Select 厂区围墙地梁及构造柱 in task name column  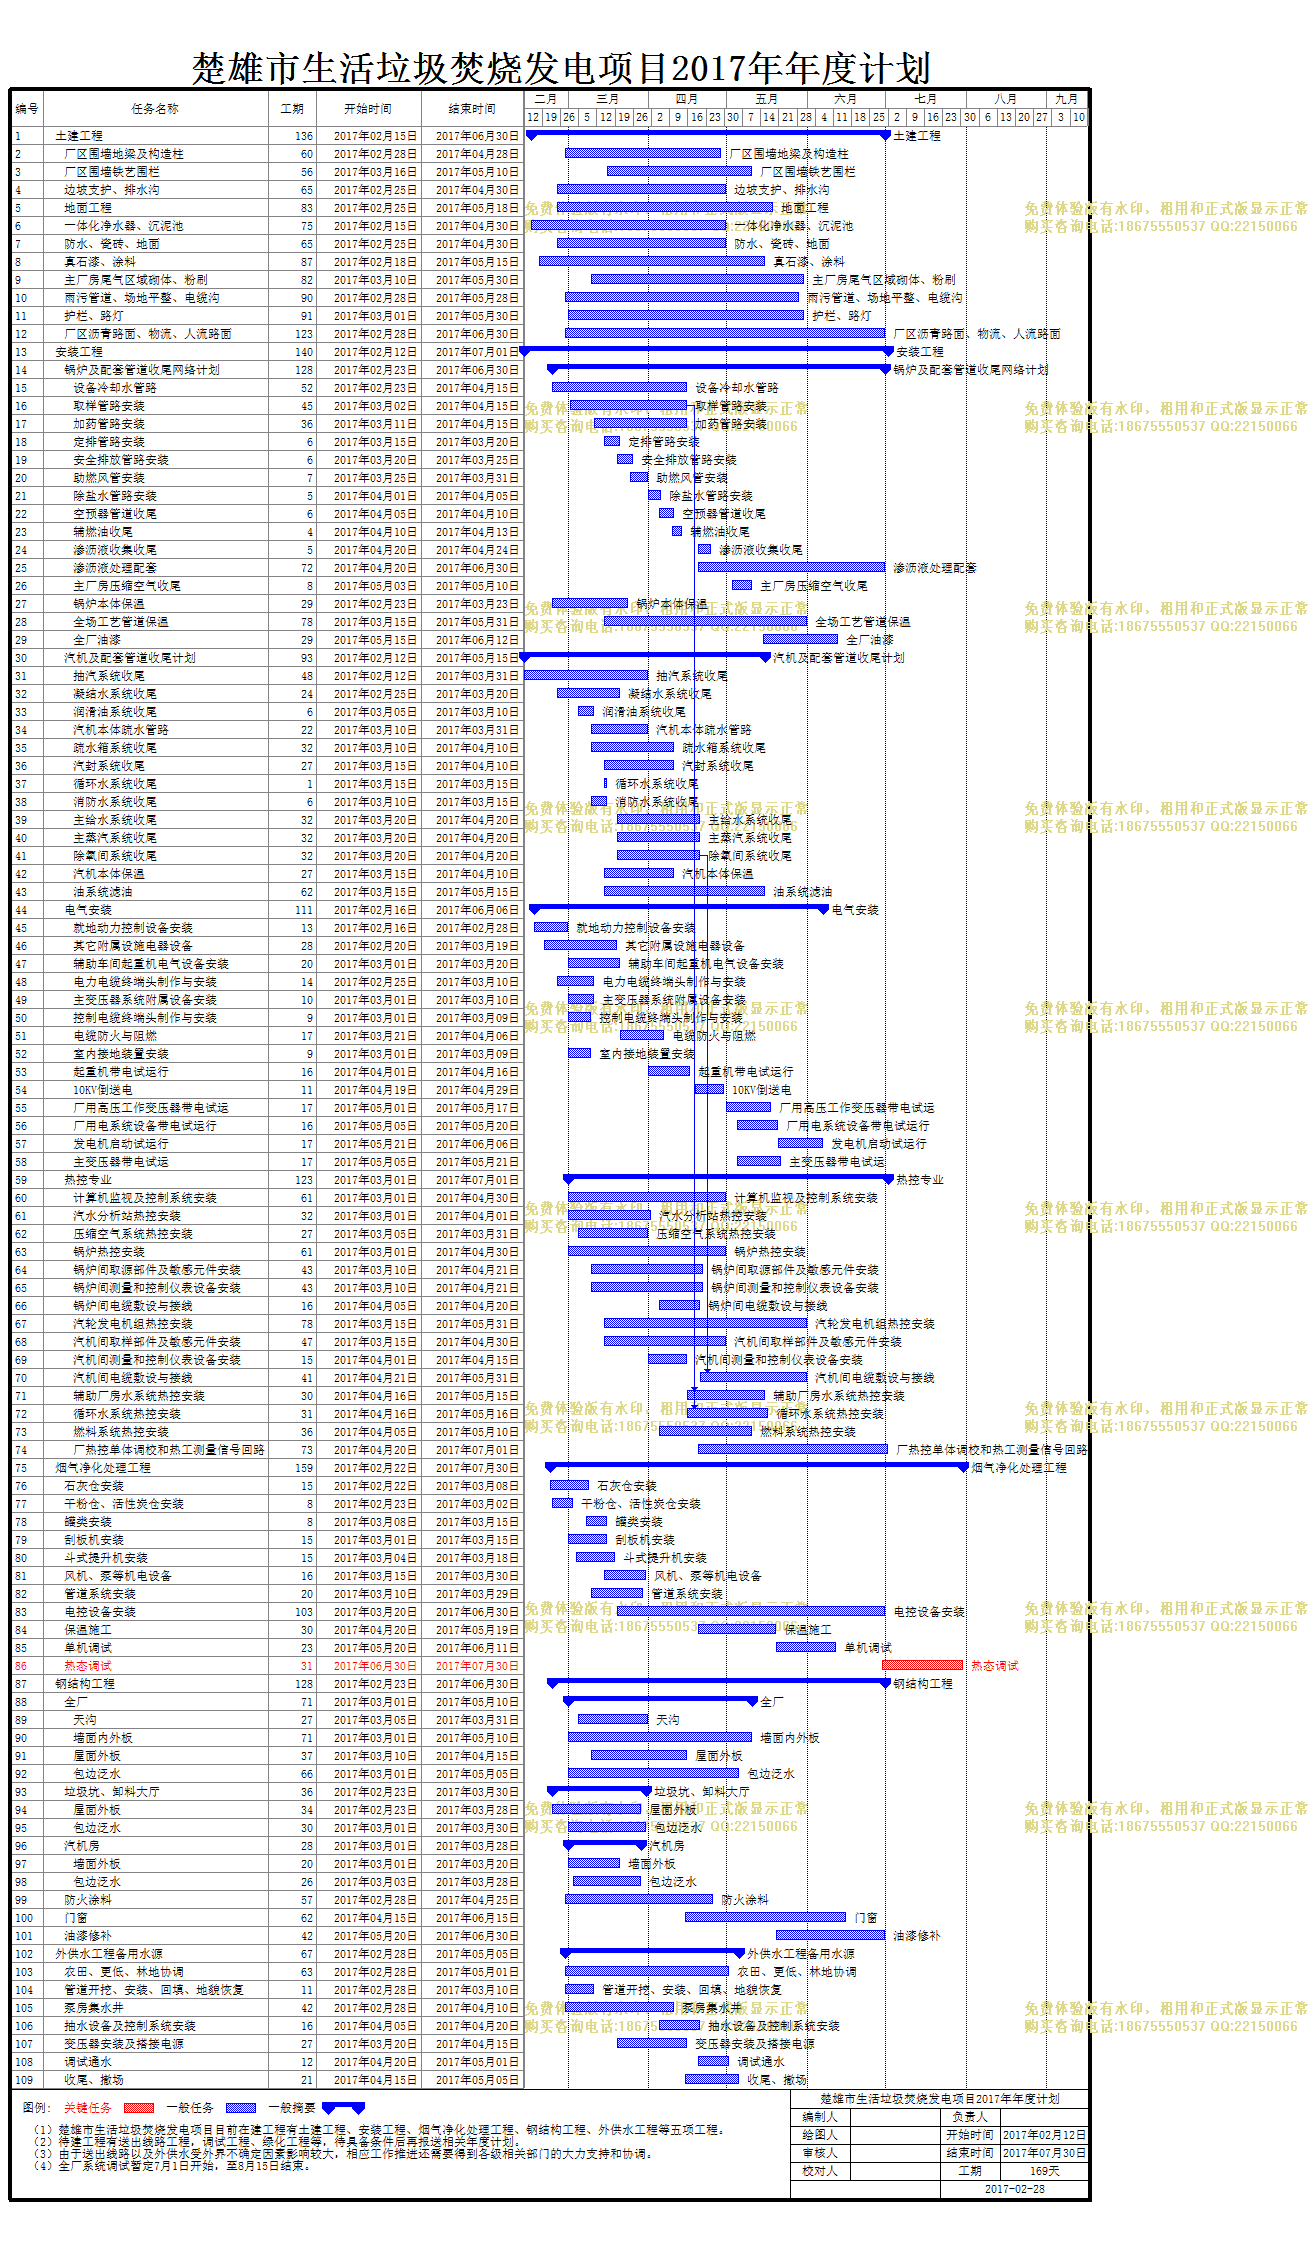(124, 154)
